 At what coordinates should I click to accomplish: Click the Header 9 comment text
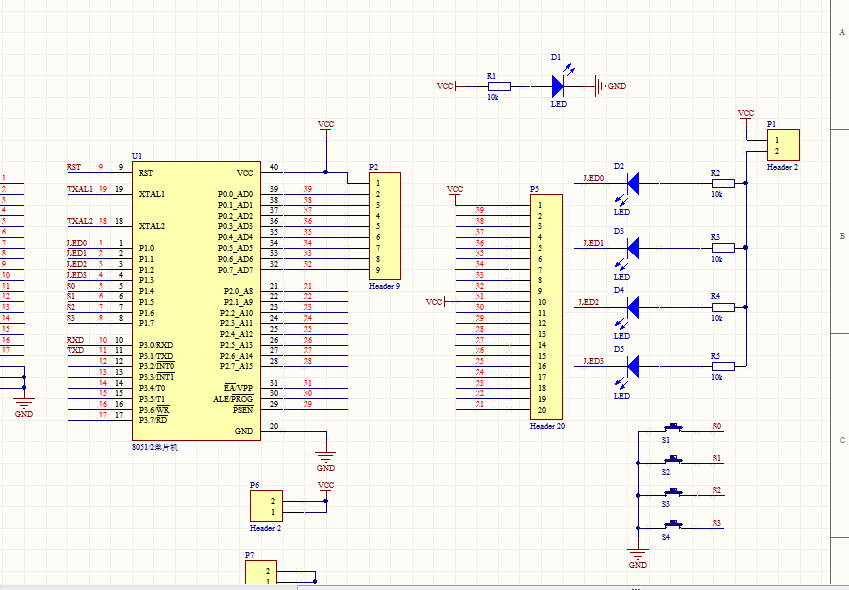point(384,286)
